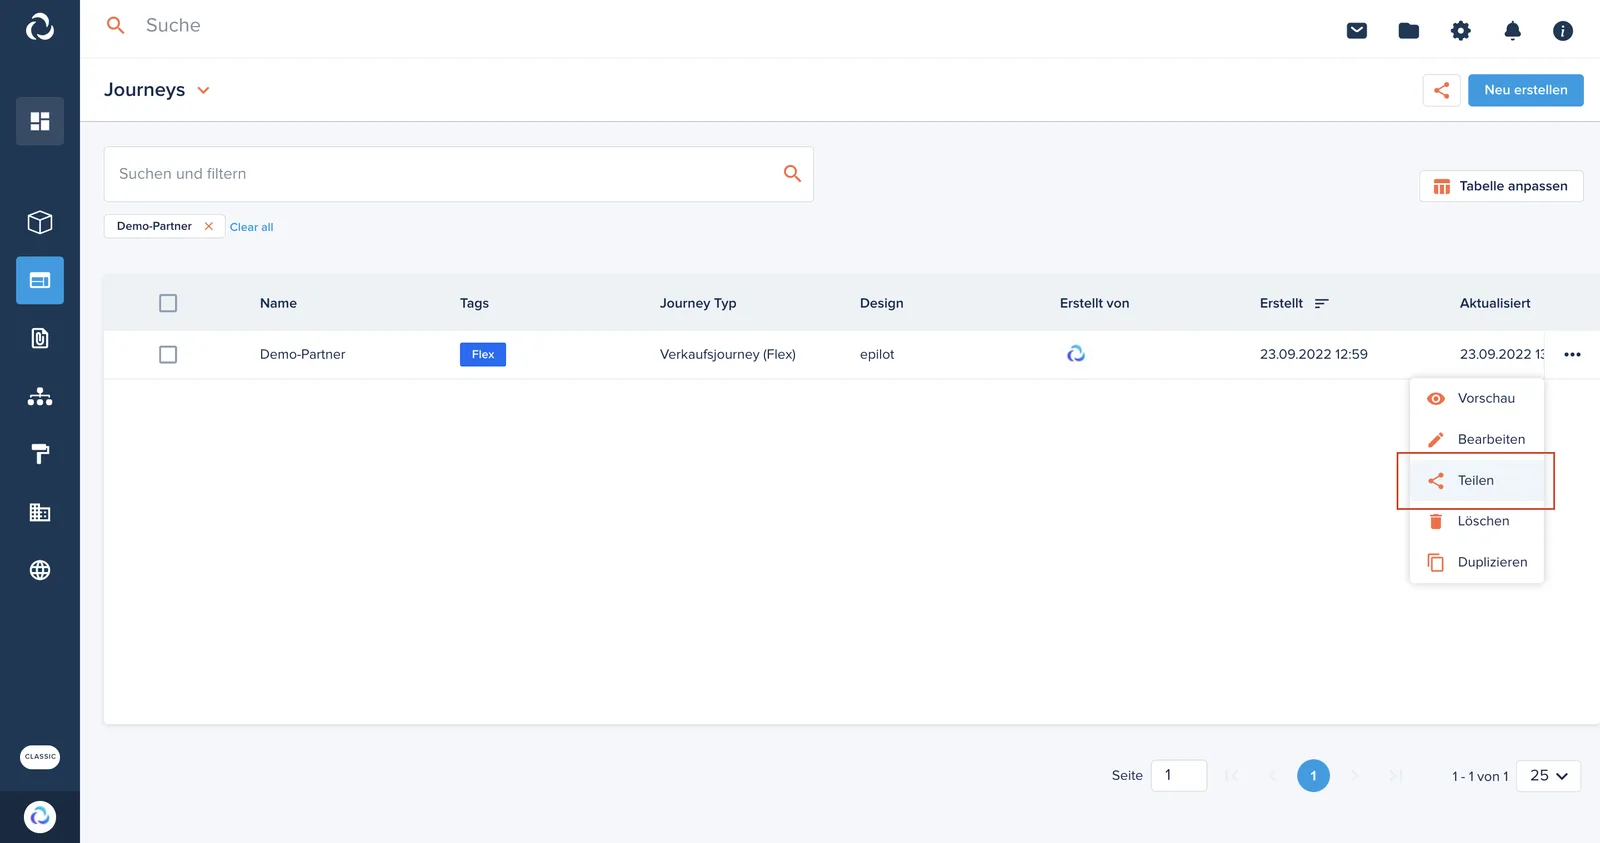The height and width of the screenshot is (843, 1600).
Task: Focus the Suchen und filtern field
Action: [x=459, y=174]
